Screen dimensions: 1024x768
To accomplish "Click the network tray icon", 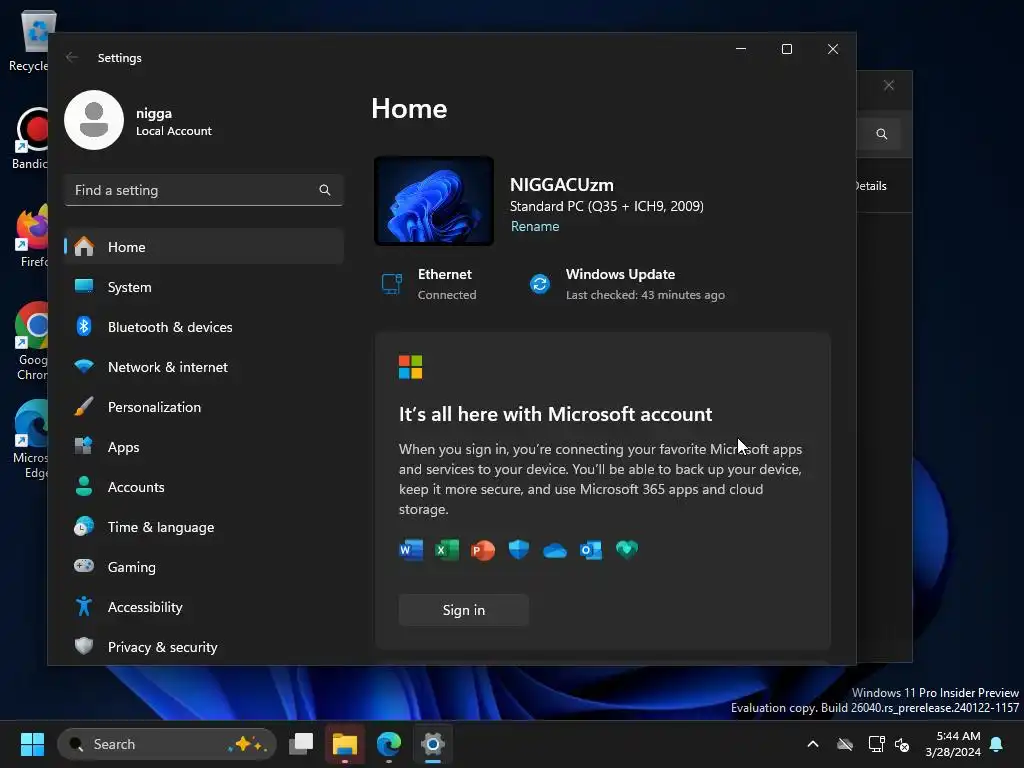I will coord(876,744).
